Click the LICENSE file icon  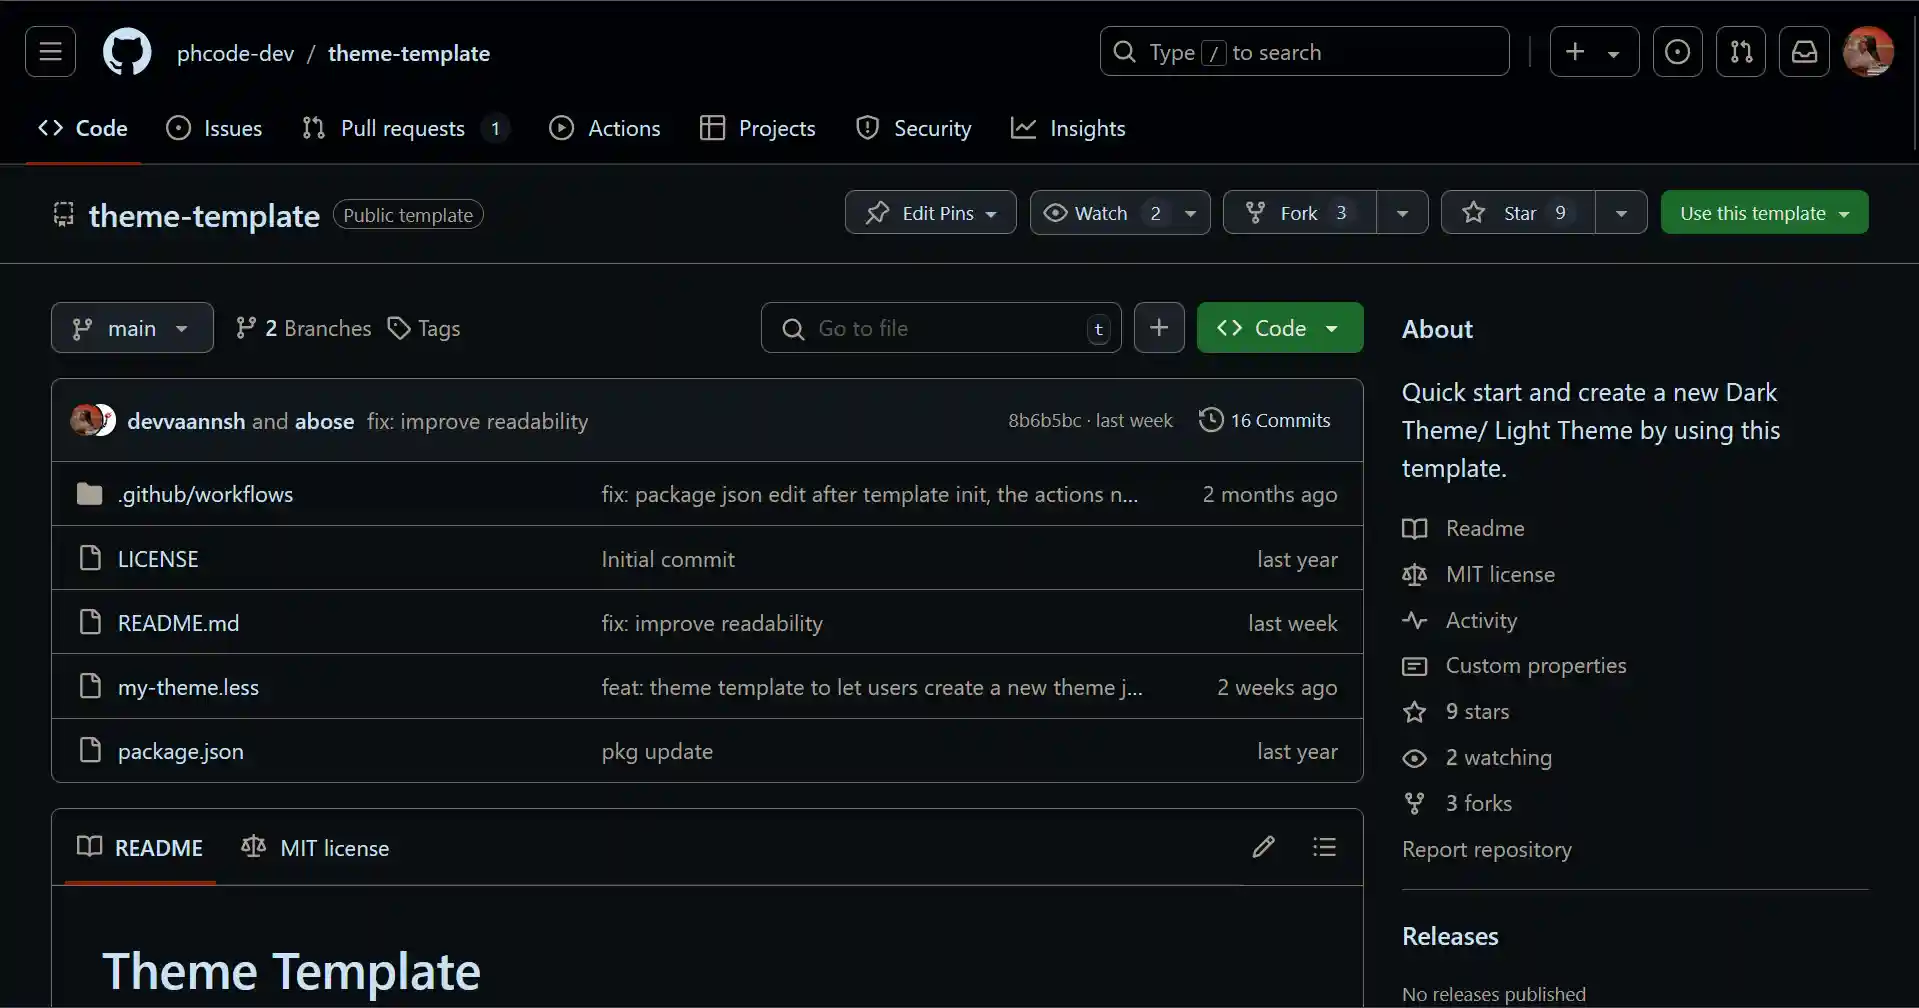(x=90, y=558)
